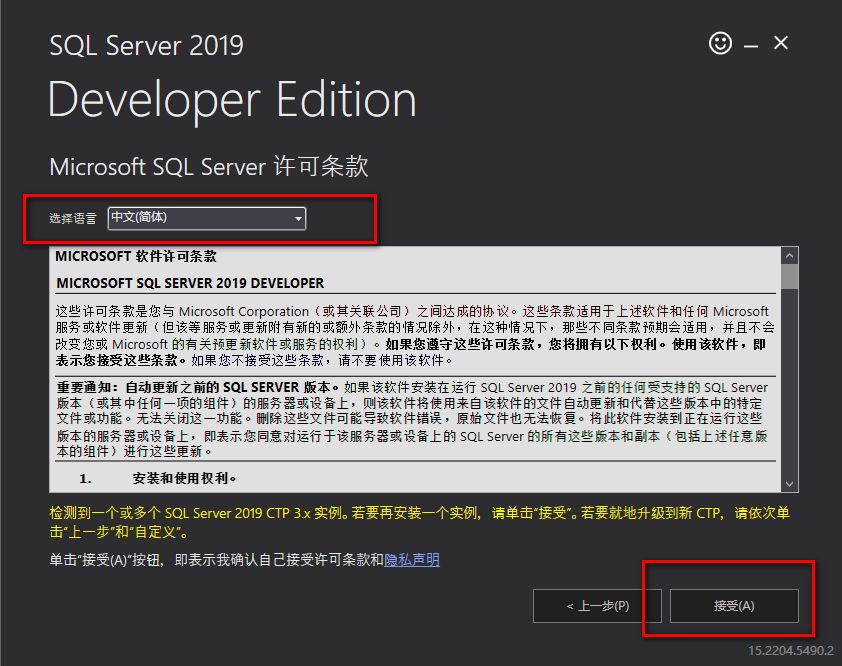This screenshot has height=666, width=842.
Task: Close the SQL Server 2019 installer
Action: 781,43
